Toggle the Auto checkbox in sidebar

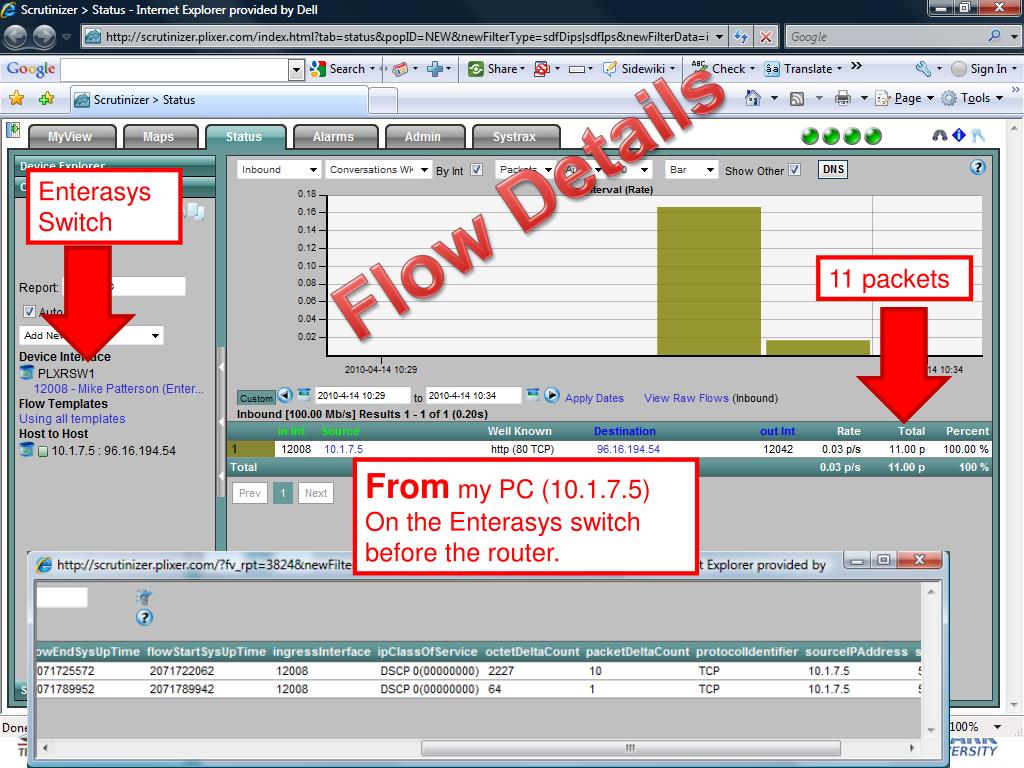[29, 312]
